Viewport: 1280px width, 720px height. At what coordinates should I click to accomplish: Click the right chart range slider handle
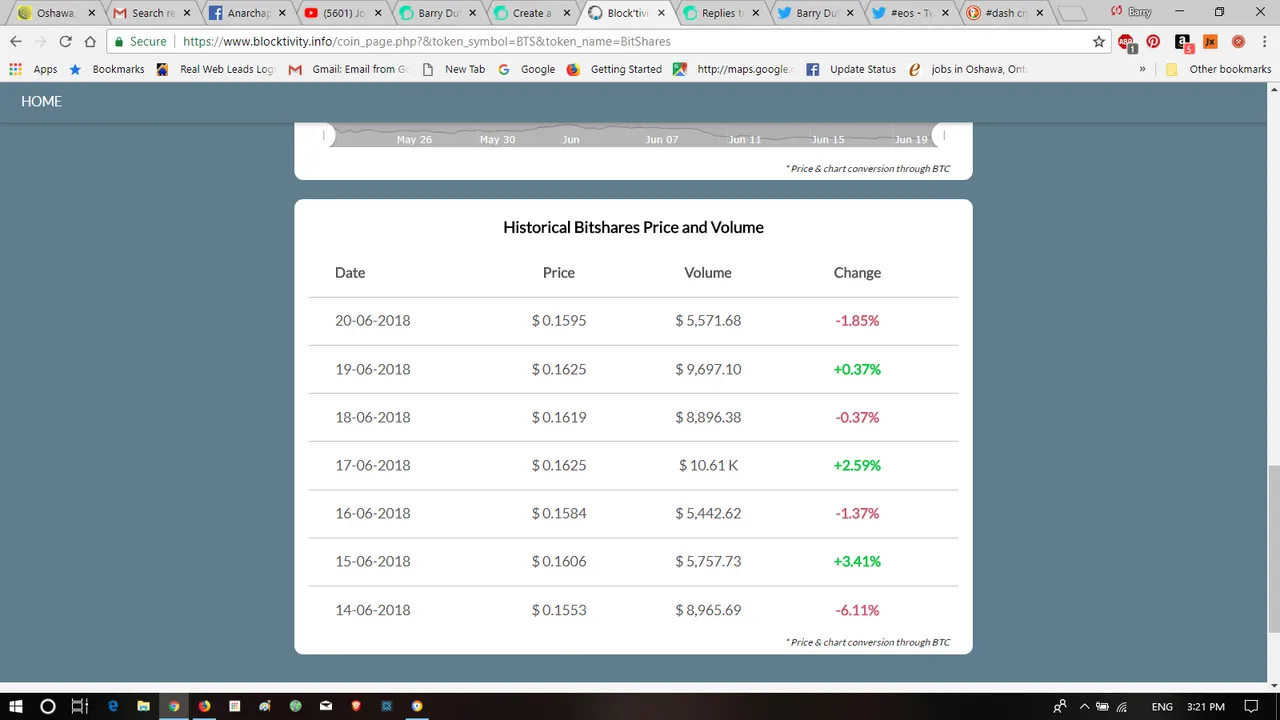(x=942, y=135)
